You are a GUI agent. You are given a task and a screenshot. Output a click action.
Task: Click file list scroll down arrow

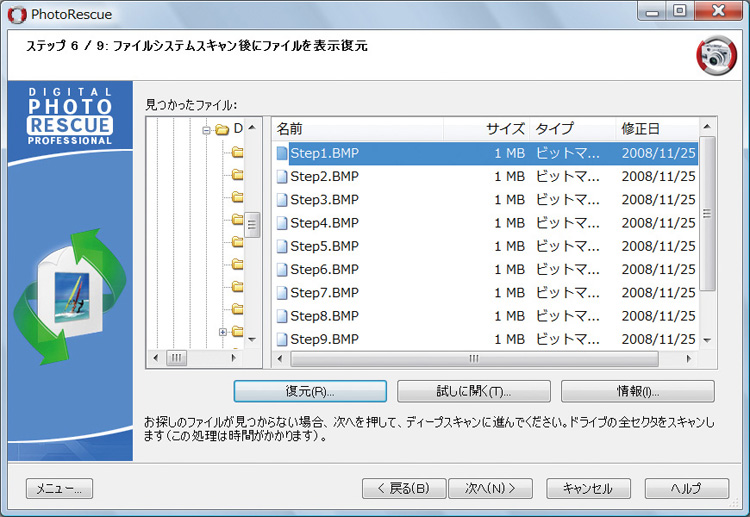point(707,341)
